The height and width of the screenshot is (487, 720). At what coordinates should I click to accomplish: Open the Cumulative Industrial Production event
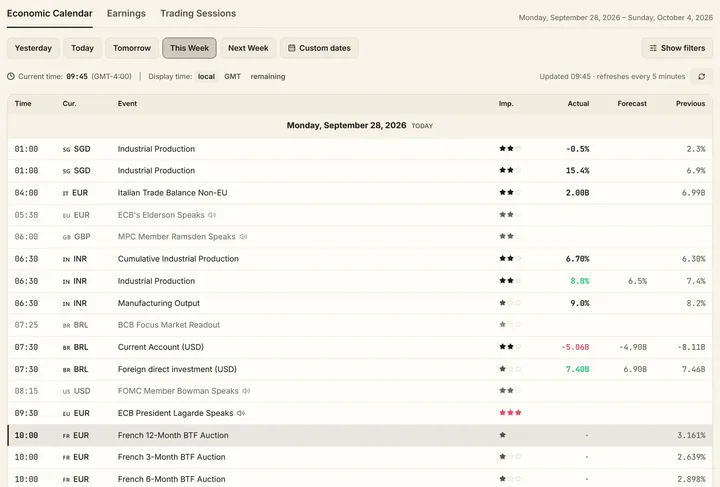(x=178, y=259)
